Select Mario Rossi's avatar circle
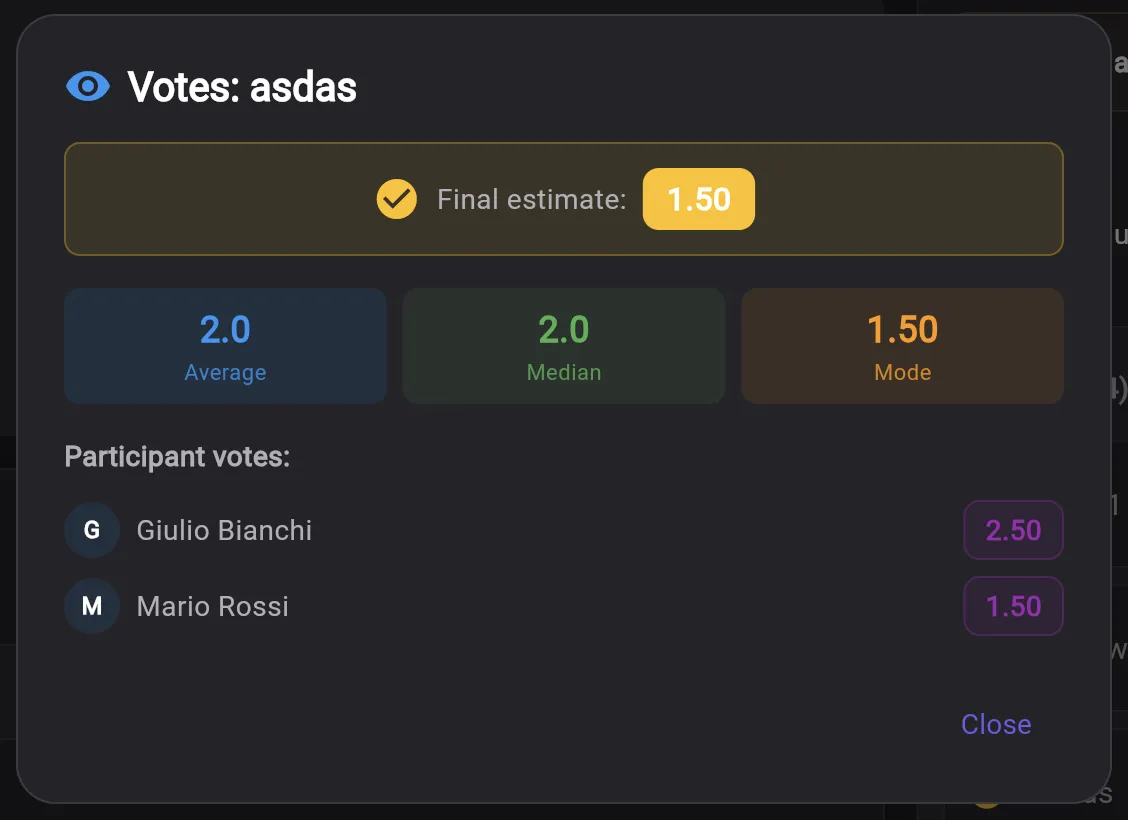Screen dimensions: 1128x820 click(91, 606)
